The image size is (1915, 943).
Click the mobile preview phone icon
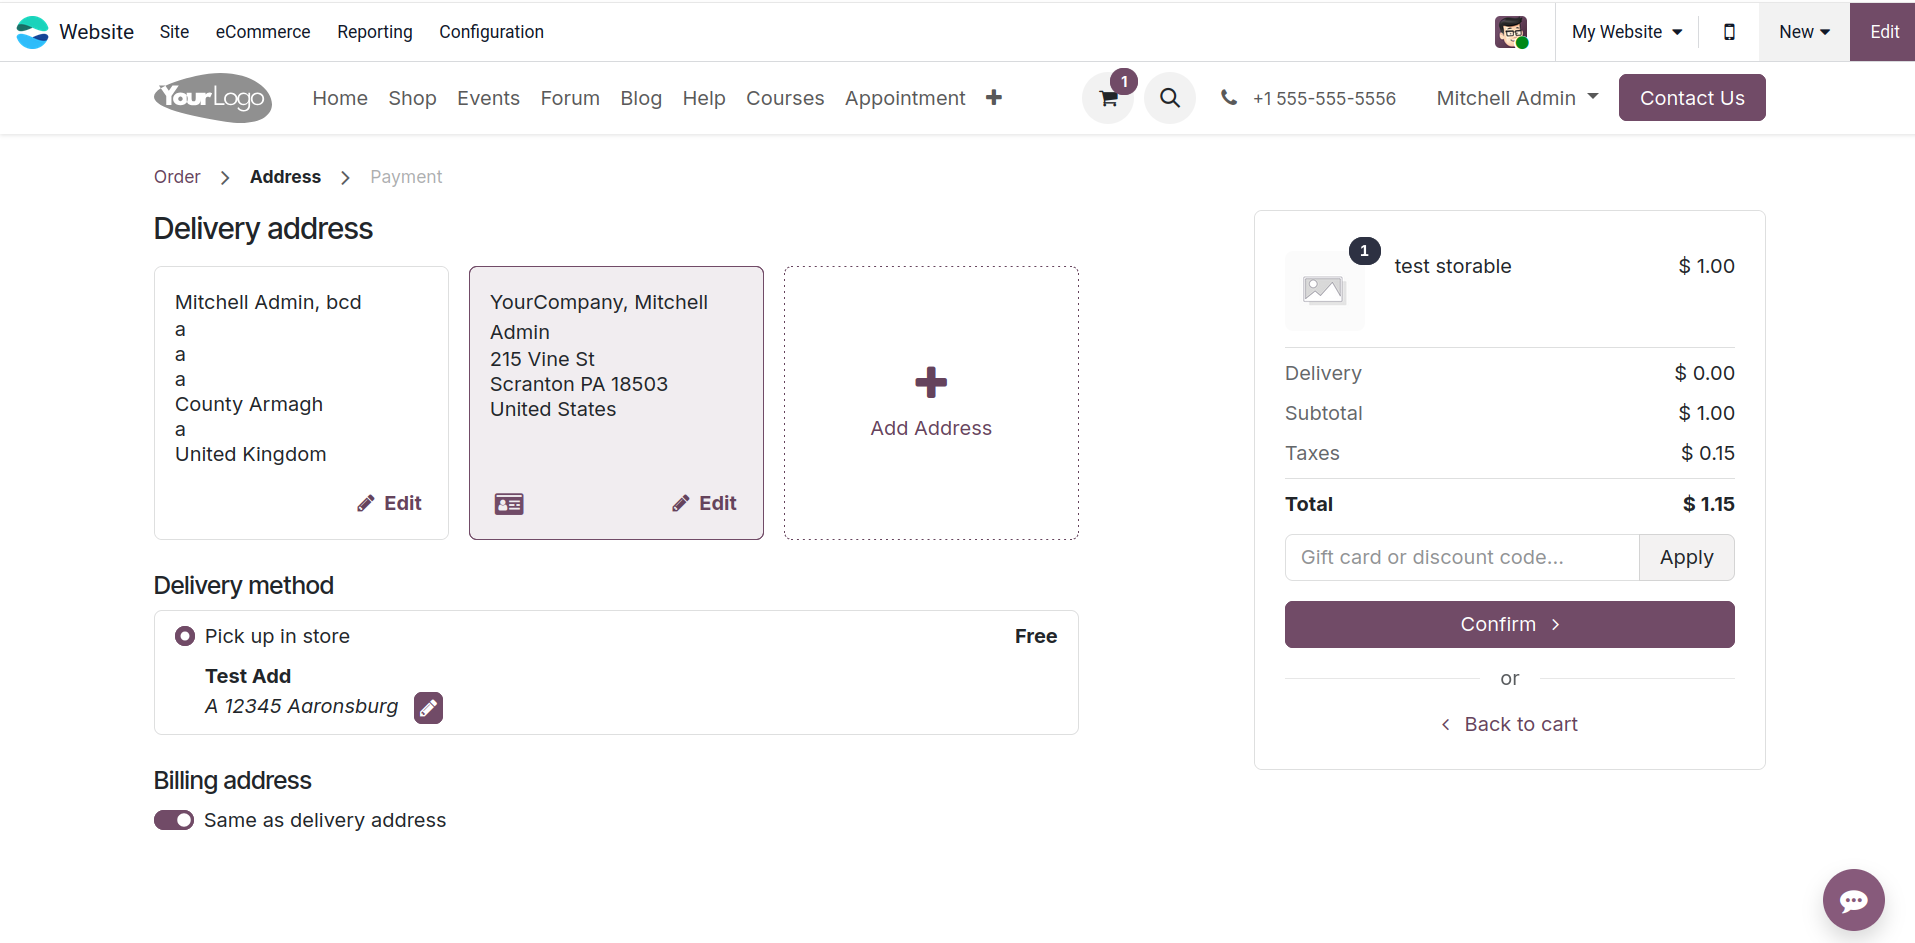click(x=1729, y=32)
